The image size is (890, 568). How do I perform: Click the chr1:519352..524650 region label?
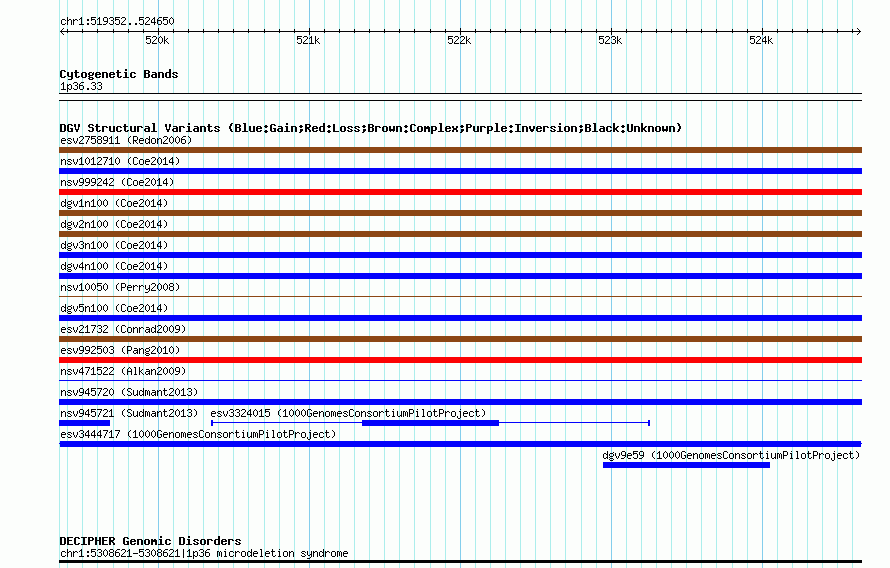tap(117, 21)
